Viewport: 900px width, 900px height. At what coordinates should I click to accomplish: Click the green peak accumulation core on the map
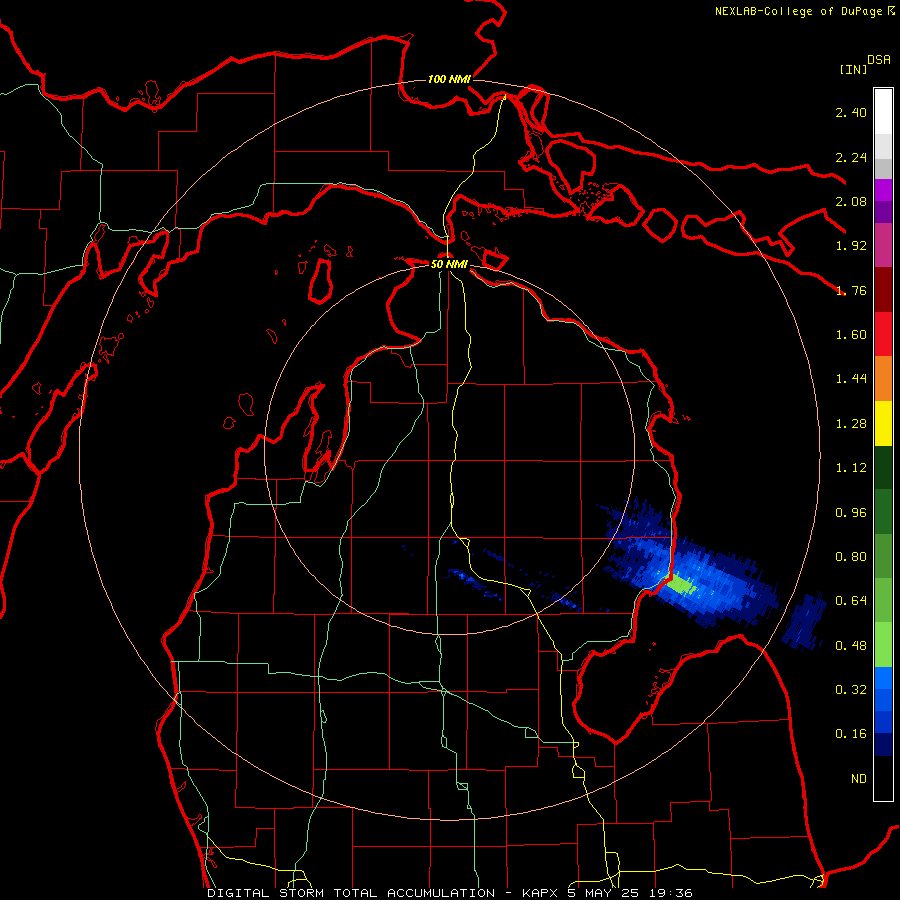pyautogui.click(x=682, y=585)
